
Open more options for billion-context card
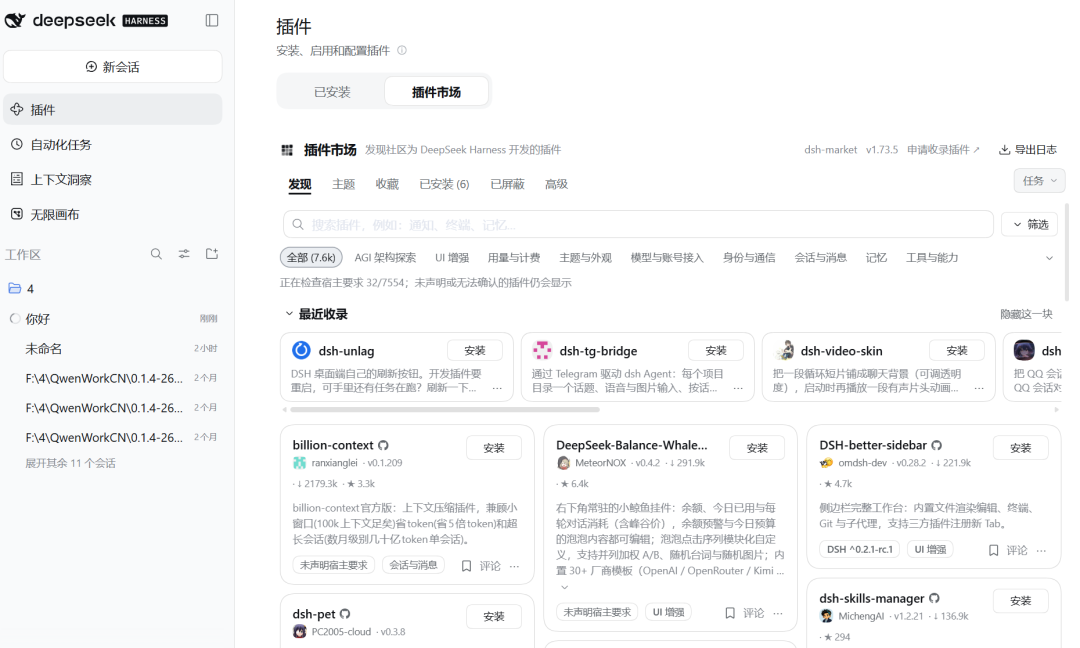tap(515, 566)
